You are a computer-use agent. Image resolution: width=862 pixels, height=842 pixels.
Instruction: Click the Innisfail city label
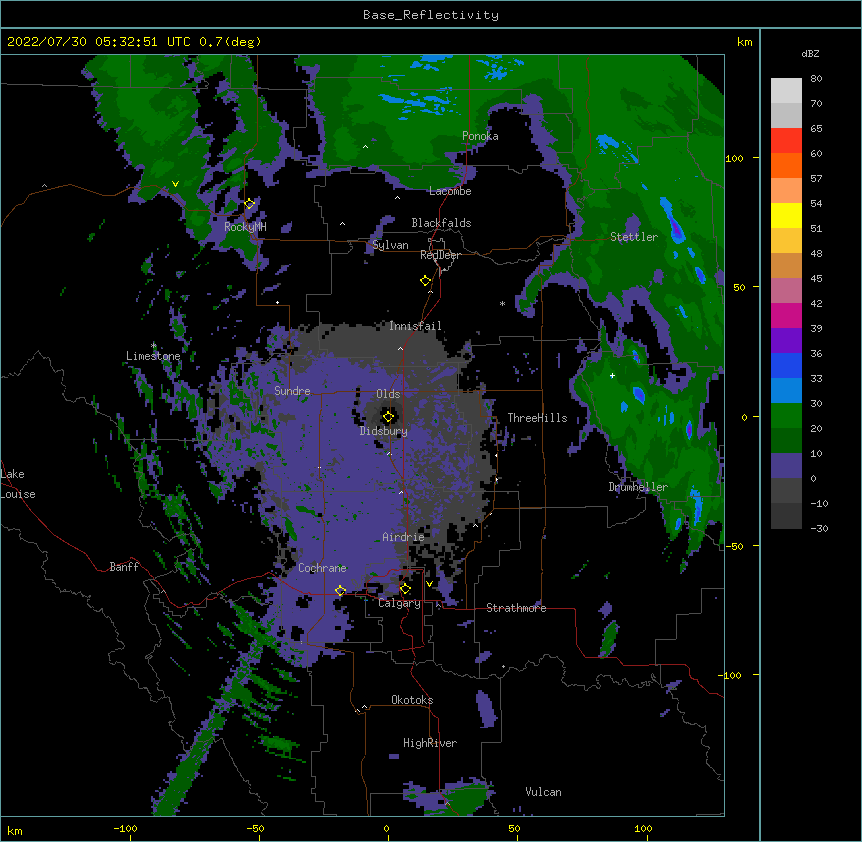[415, 326]
